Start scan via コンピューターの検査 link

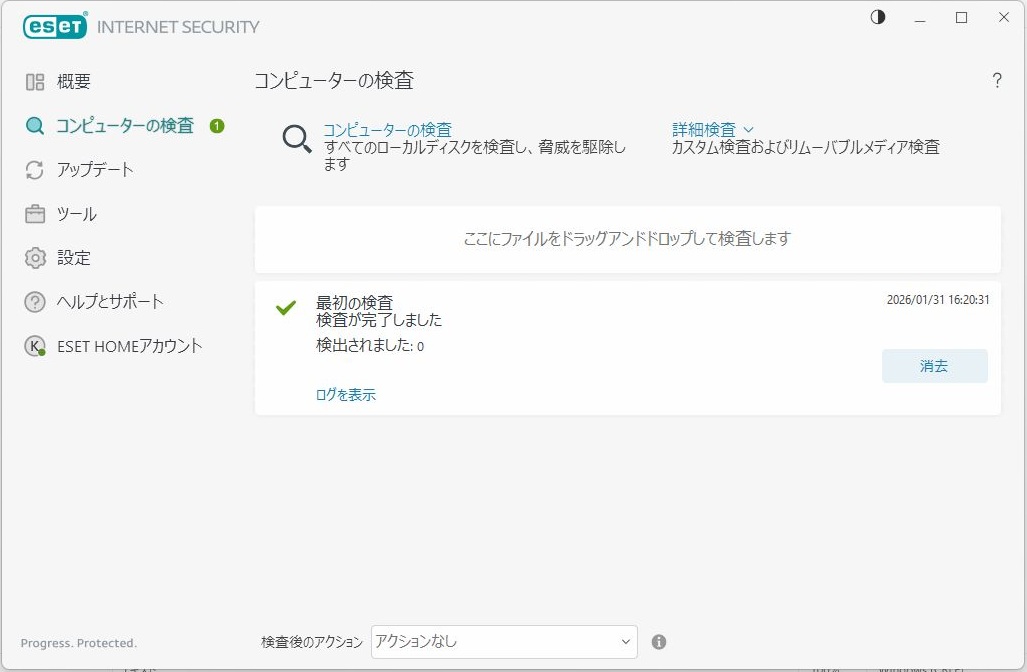(387, 130)
